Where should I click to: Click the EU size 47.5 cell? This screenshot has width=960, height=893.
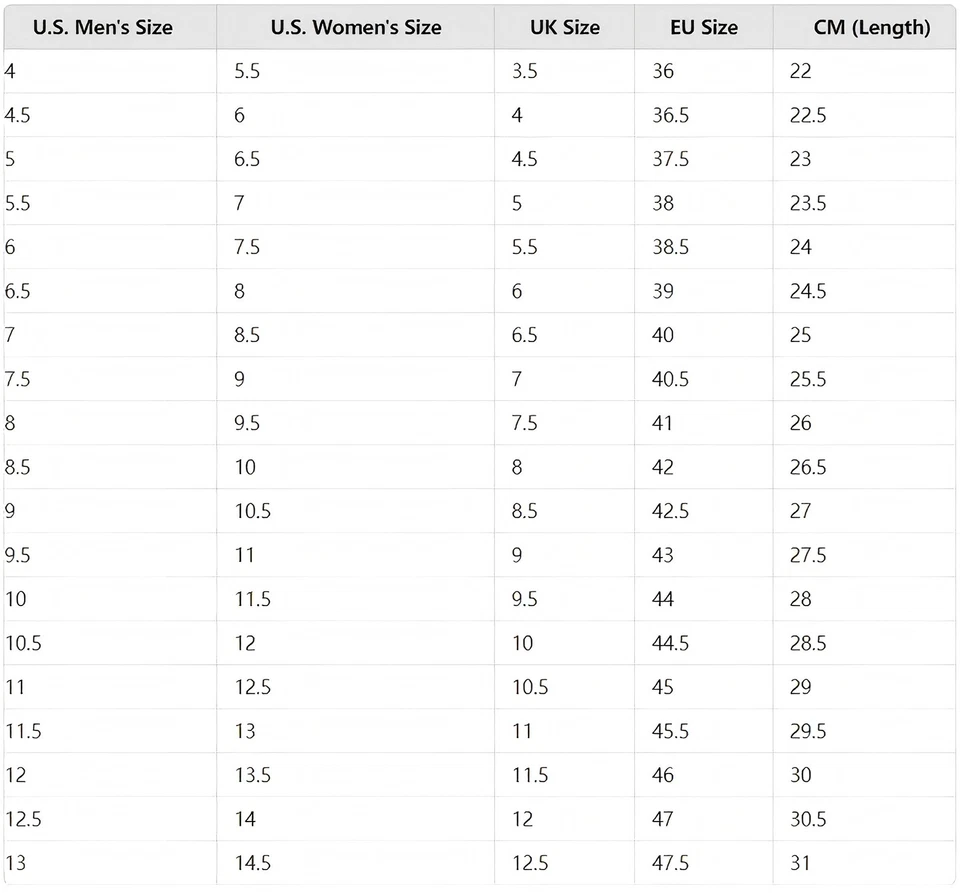pyautogui.click(x=670, y=863)
